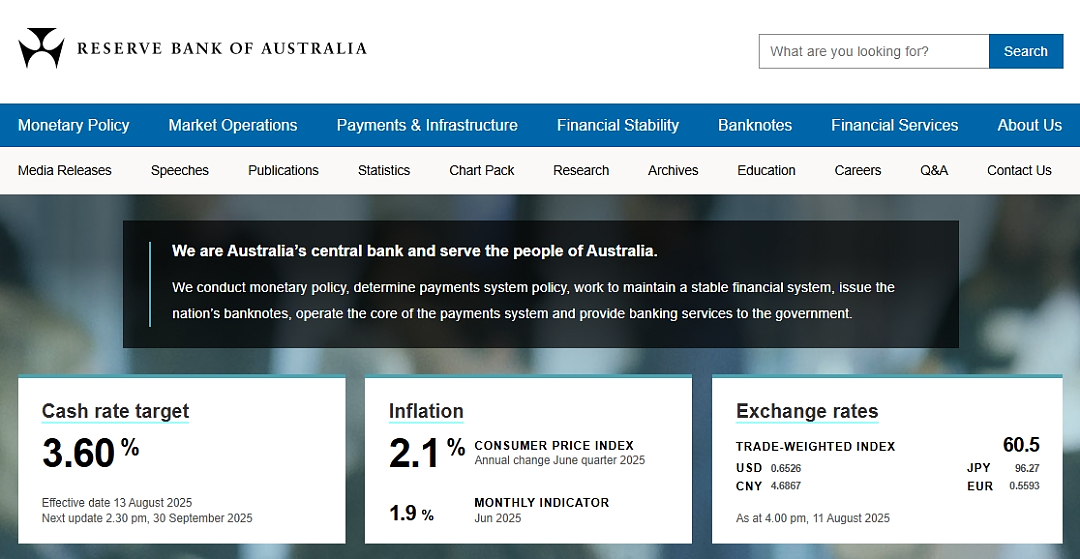
Task: Click 'We are Australia's central bank' headline
Action: point(415,251)
